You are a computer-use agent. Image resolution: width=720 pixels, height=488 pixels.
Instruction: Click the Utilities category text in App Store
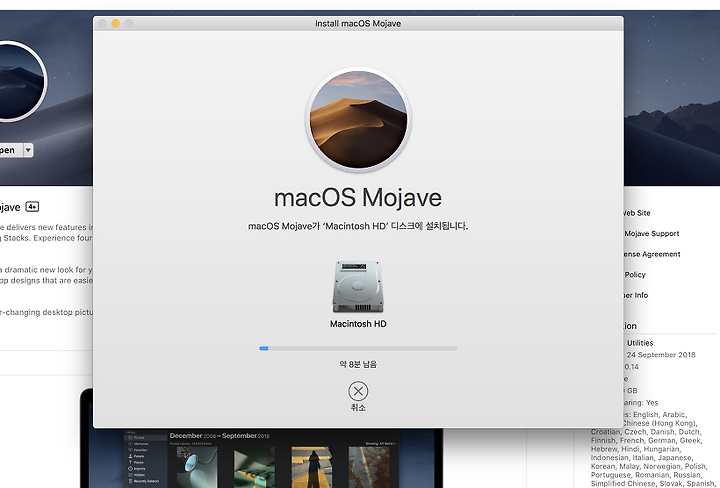(640, 342)
